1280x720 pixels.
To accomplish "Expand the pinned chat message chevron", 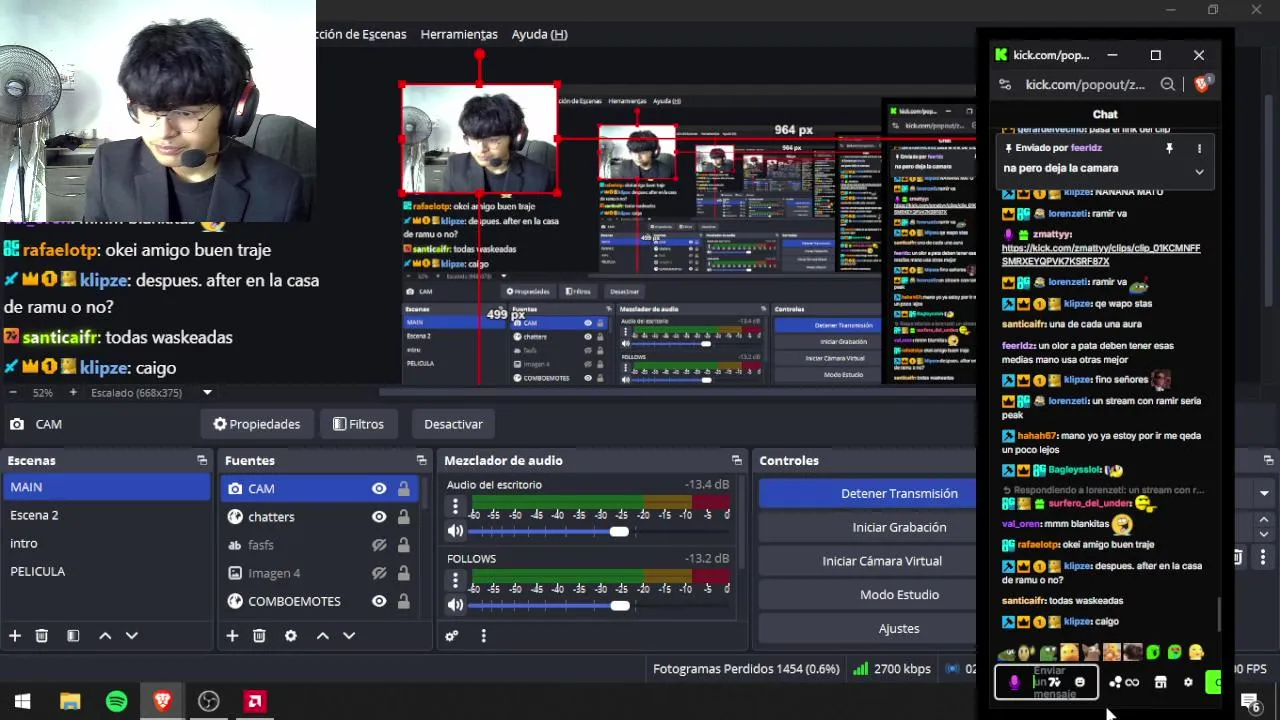I will (x=1199, y=171).
